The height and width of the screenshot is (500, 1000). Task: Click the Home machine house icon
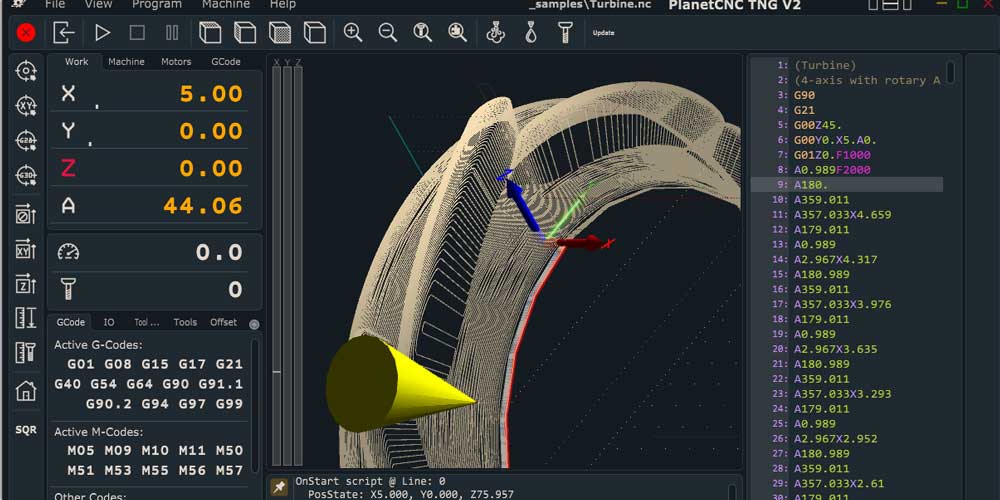pyautogui.click(x=26, y=390)
